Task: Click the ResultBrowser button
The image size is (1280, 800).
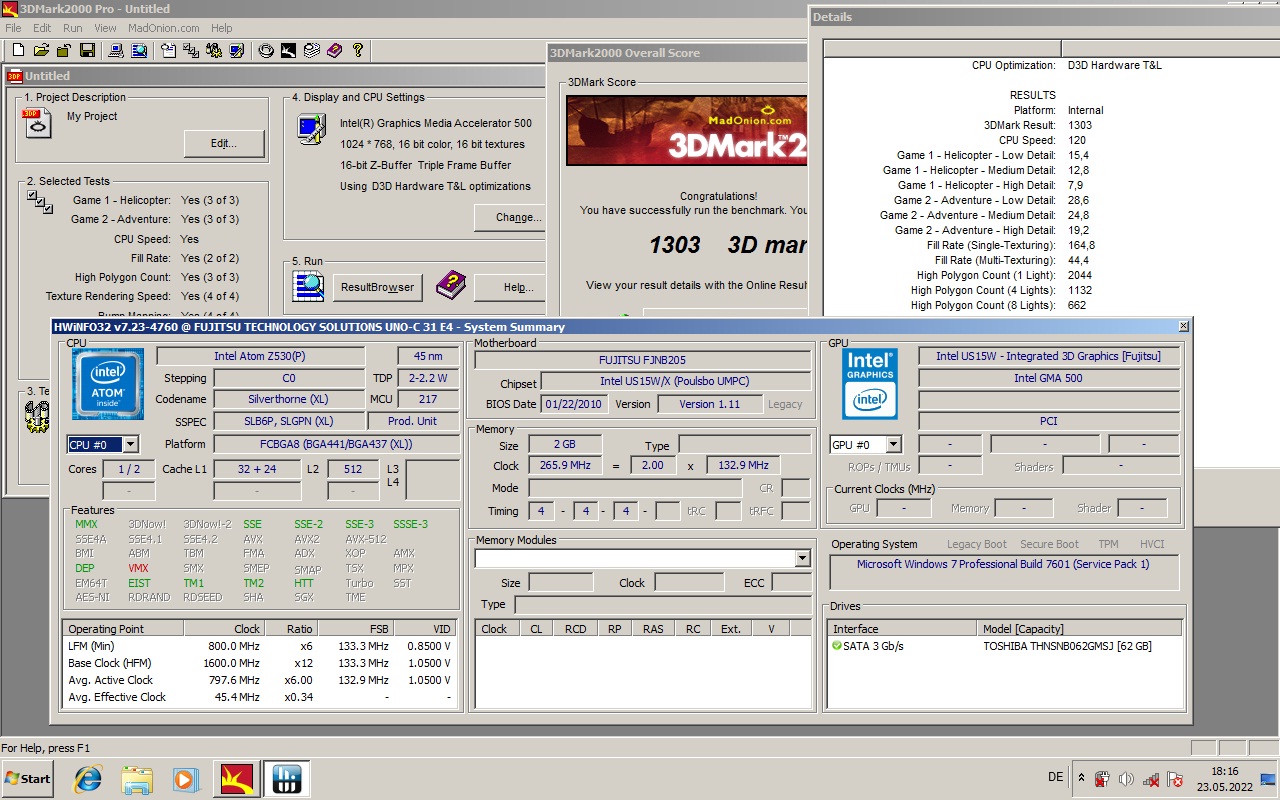Action: click(377, 287)
